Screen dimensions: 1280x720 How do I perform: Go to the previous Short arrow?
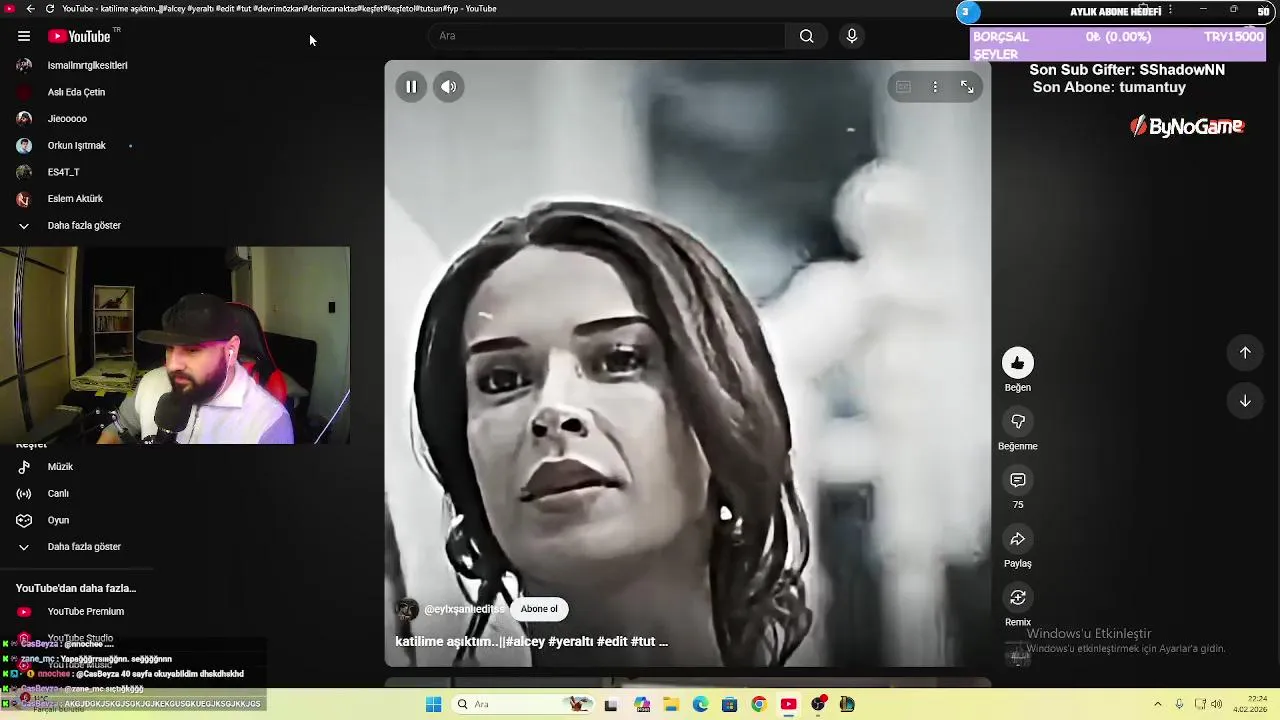click(1245, 352)
